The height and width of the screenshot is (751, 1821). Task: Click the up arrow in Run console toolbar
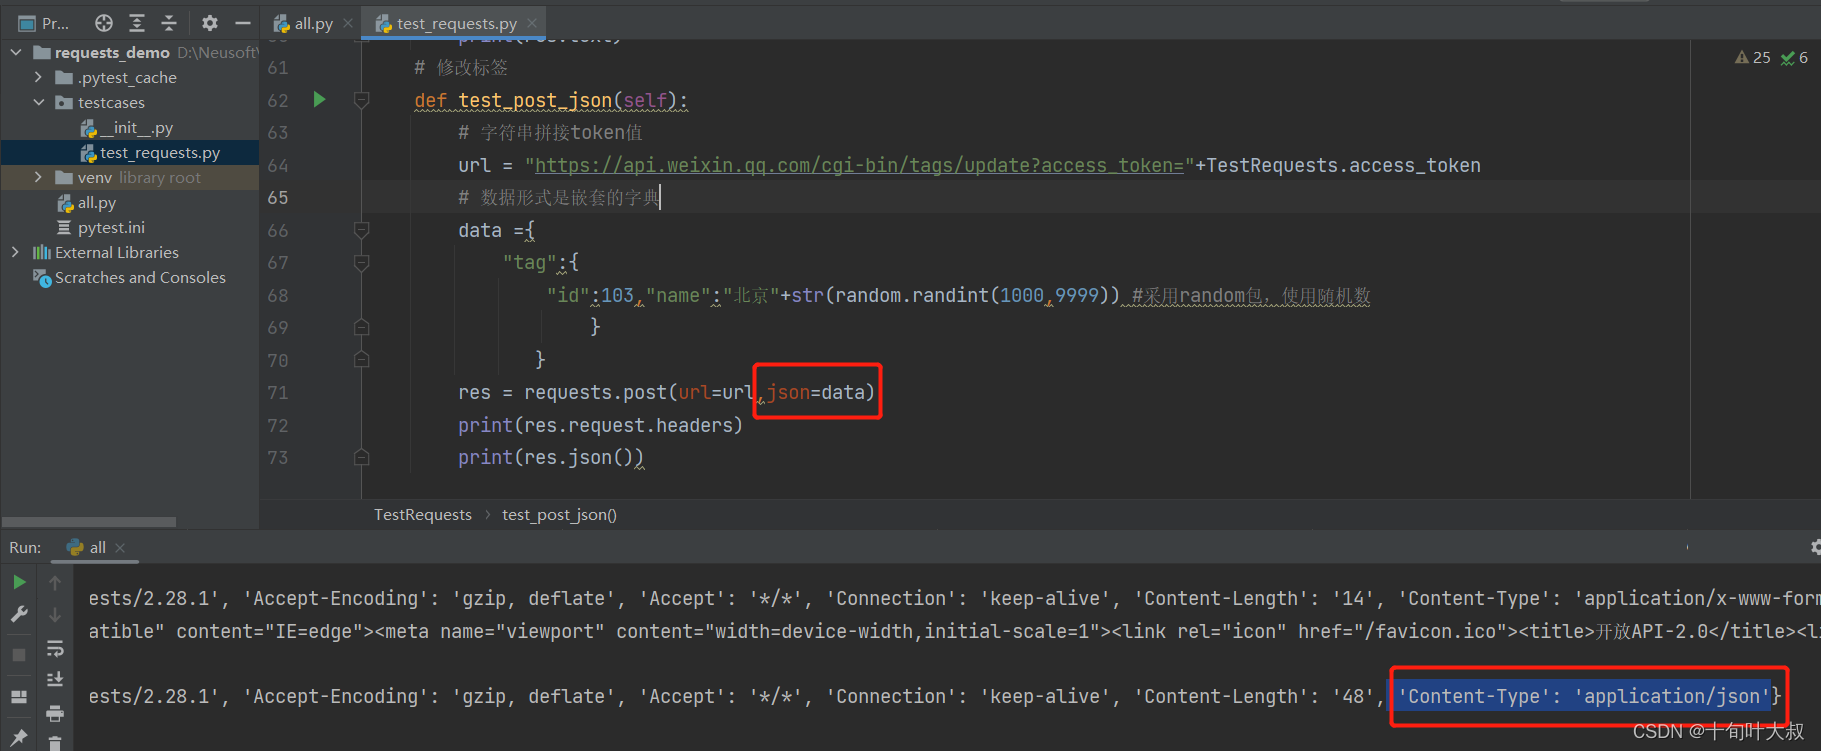click(x=55, y=583)
